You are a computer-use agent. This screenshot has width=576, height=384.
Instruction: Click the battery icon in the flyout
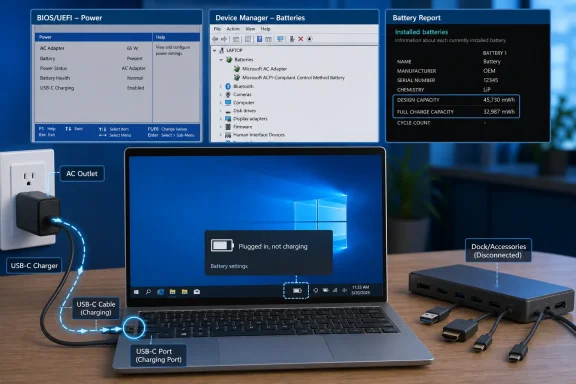(x=222, y=245)
